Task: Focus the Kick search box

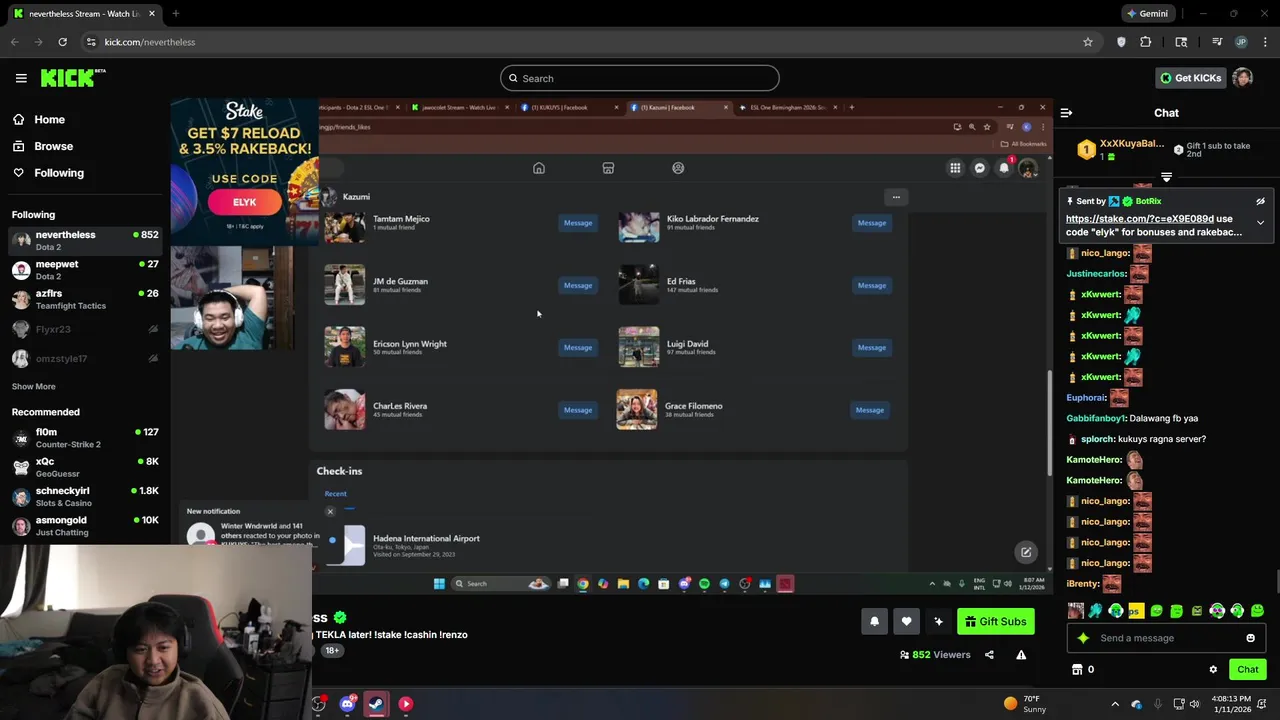Action: [x=640, y=78]
